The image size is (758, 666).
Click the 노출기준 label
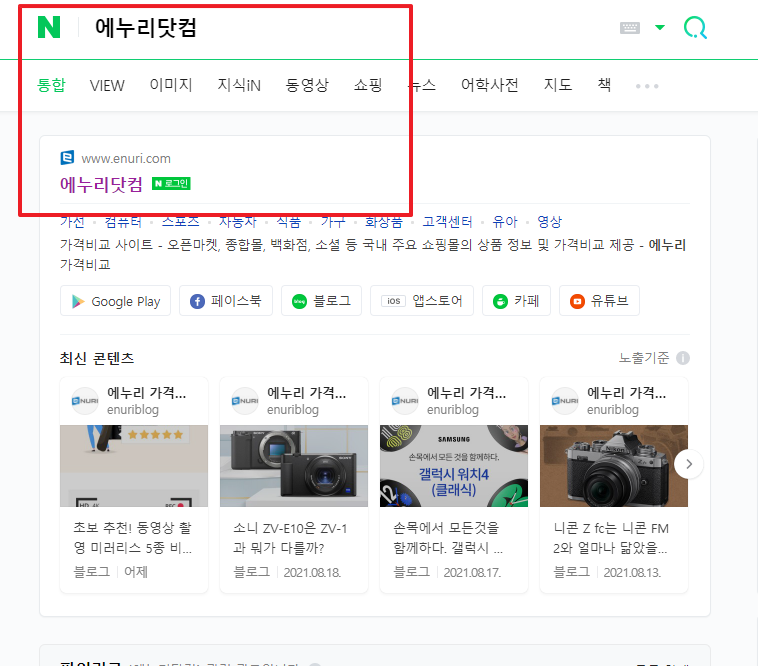tap(644, 358)
